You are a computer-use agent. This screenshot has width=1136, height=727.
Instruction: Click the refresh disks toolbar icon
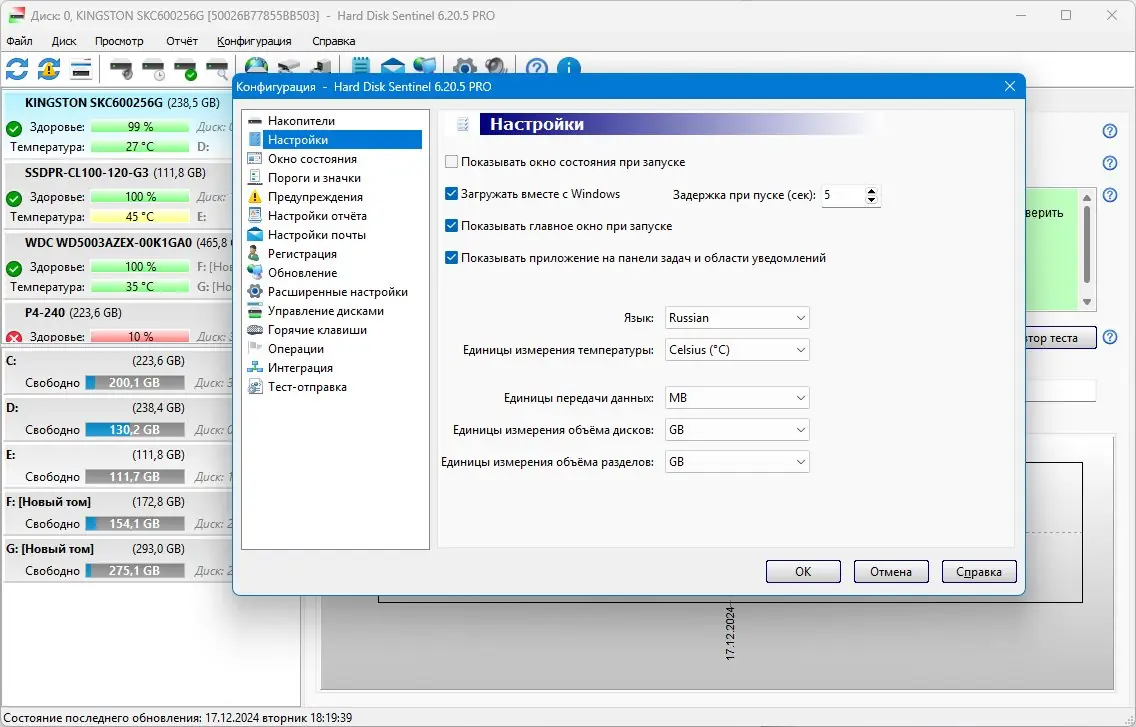click(17, 69)
